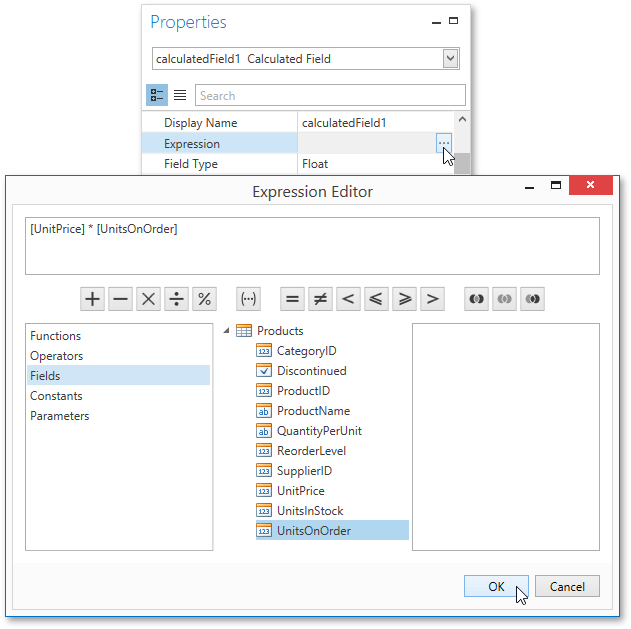Click the QuantityPerUnit text field icon
This screenshot has width=631, height=629.
(264, 431)
